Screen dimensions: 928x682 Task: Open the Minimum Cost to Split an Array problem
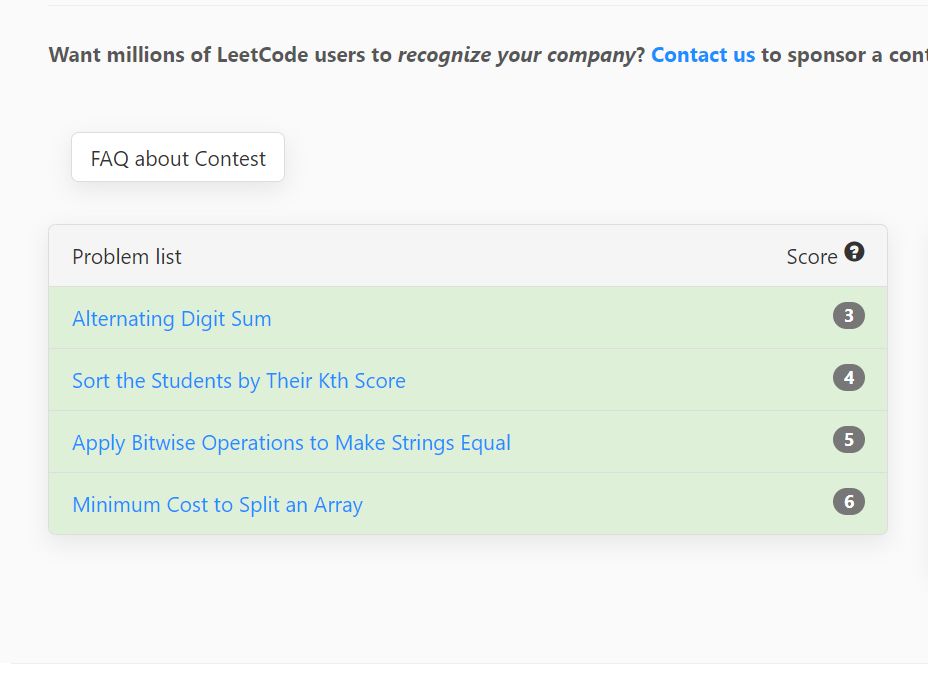click(x=217, y=505)
